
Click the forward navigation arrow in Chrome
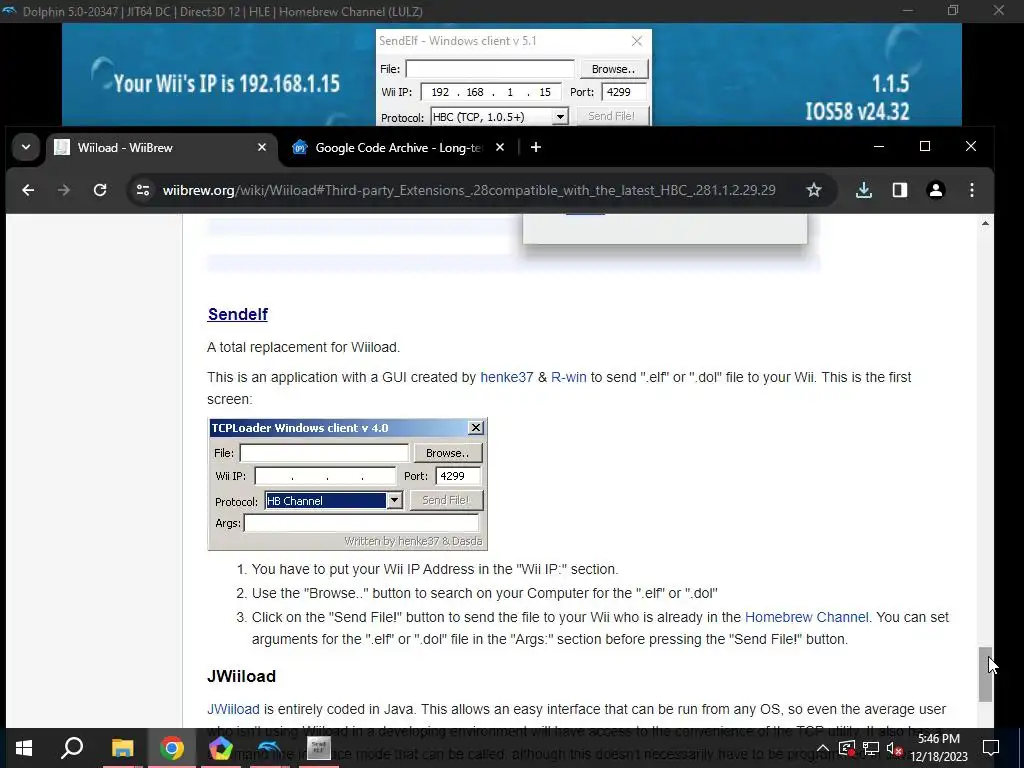63,190
